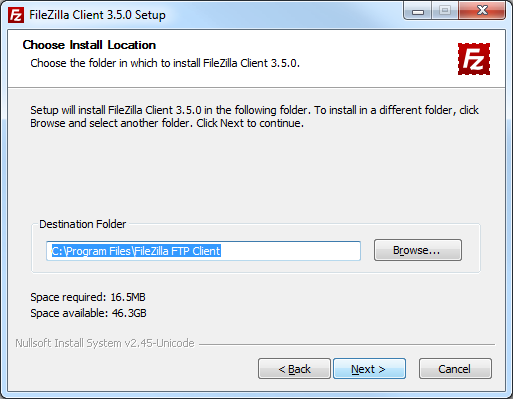Click the disabled maximize button in the title bar

click(x=445, y=11)
